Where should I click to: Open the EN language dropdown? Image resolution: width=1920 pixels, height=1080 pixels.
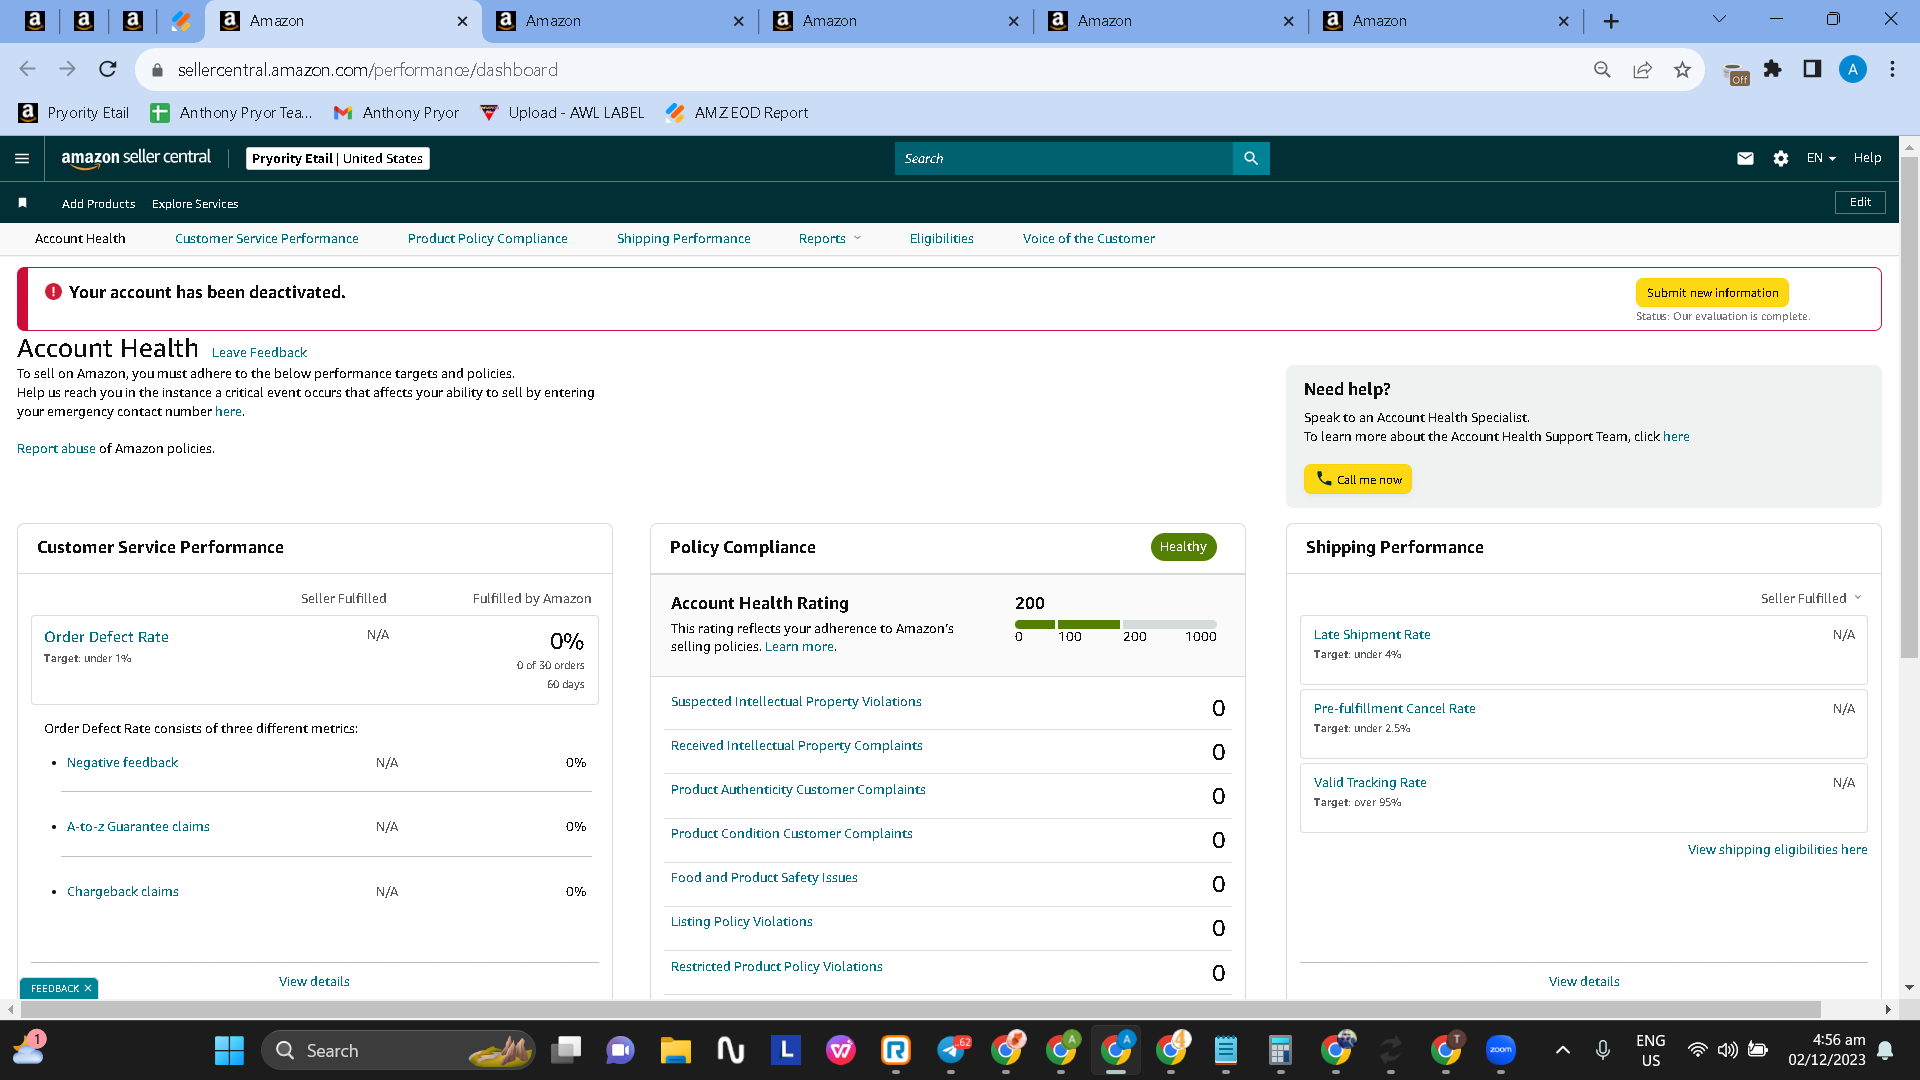click(1821, 158)
